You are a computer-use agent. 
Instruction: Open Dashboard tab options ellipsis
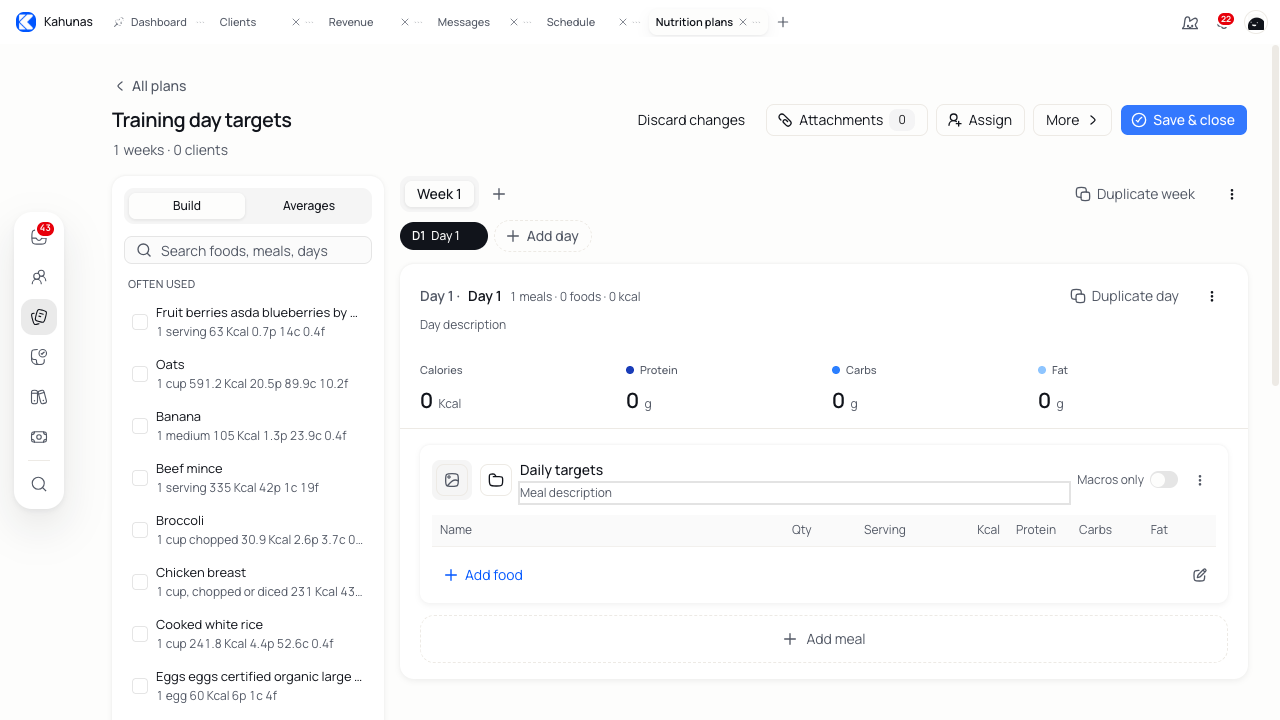click(200, 22)
